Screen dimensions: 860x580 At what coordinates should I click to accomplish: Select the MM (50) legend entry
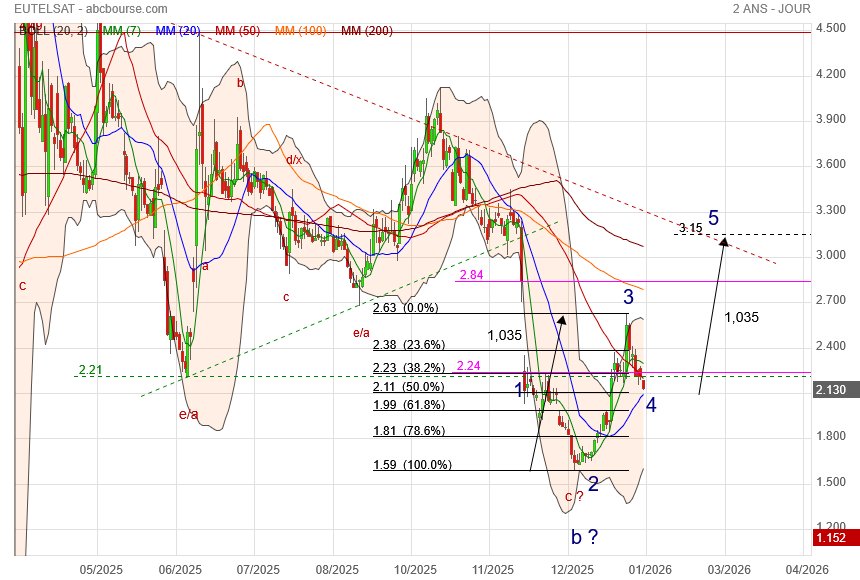point(237,31)
